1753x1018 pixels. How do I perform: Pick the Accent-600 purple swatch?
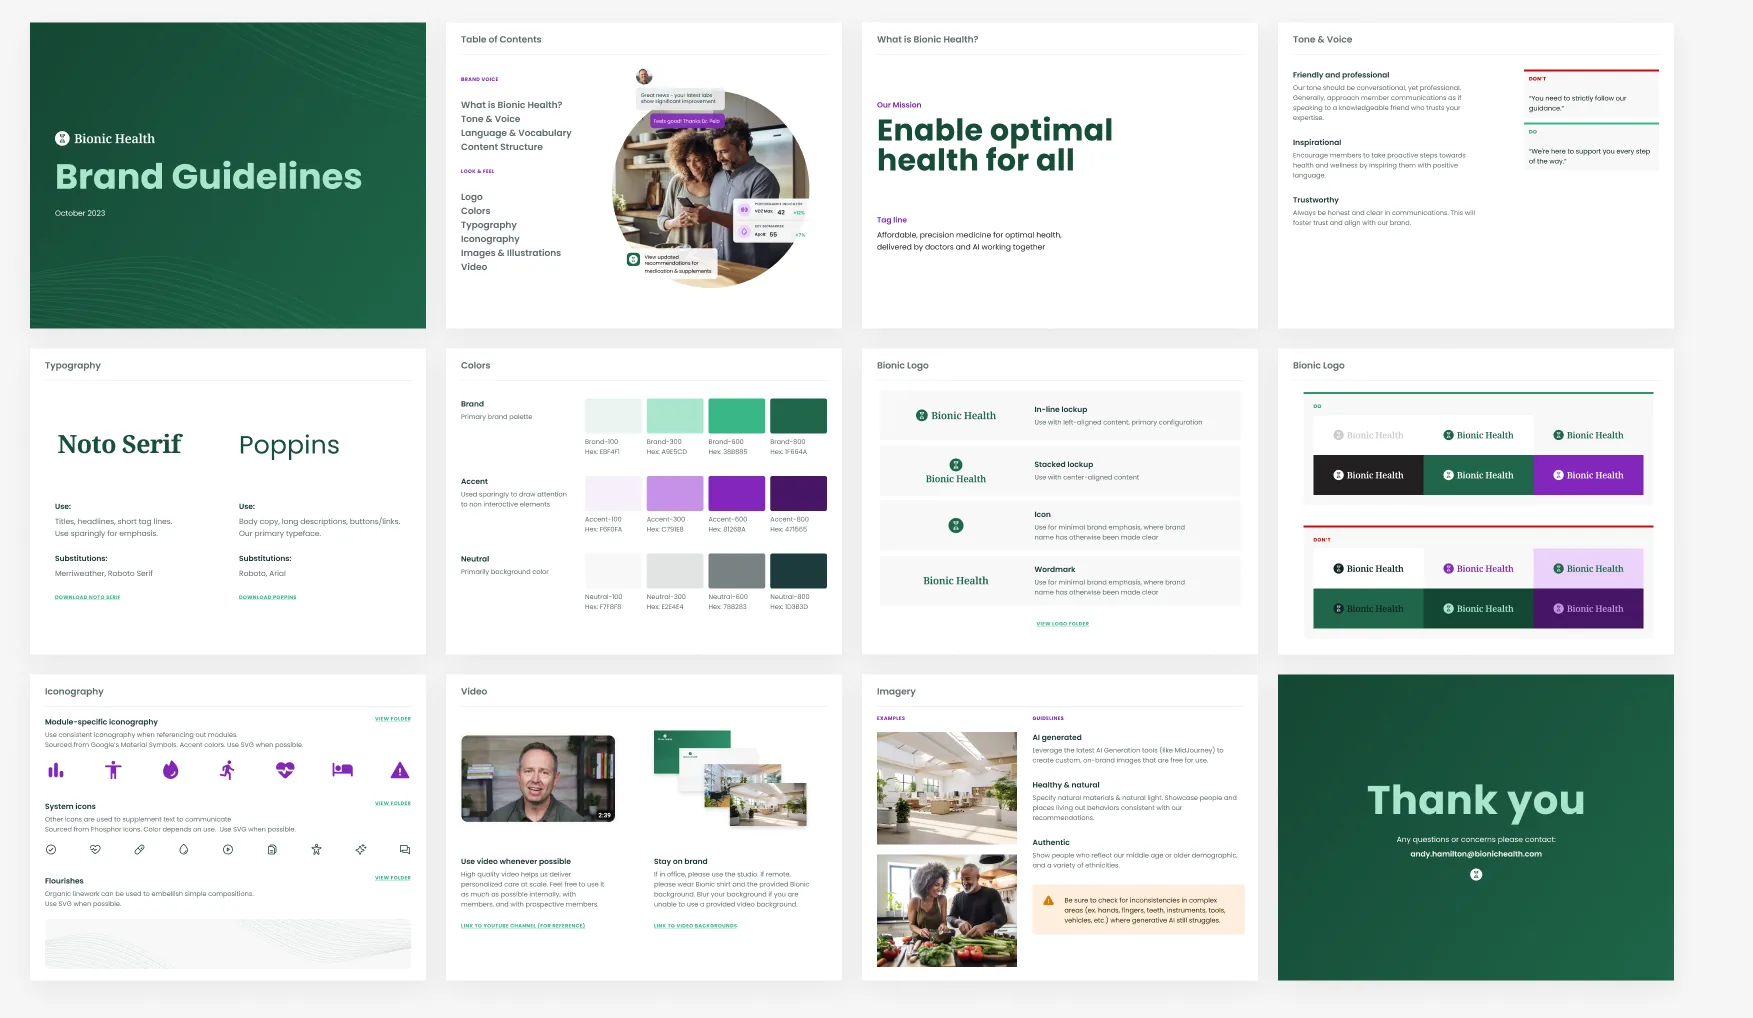click(737, 494)
